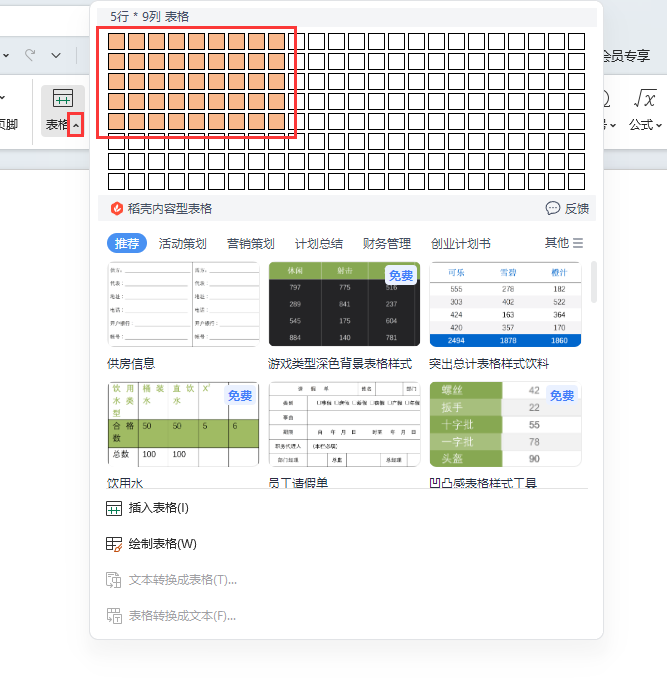Image resolution: width=667 pixels, height=697 pixels.
Task: Pick the 员工请假单 template thumbnail
Action: pyautogui.click(x=344, y=425)
